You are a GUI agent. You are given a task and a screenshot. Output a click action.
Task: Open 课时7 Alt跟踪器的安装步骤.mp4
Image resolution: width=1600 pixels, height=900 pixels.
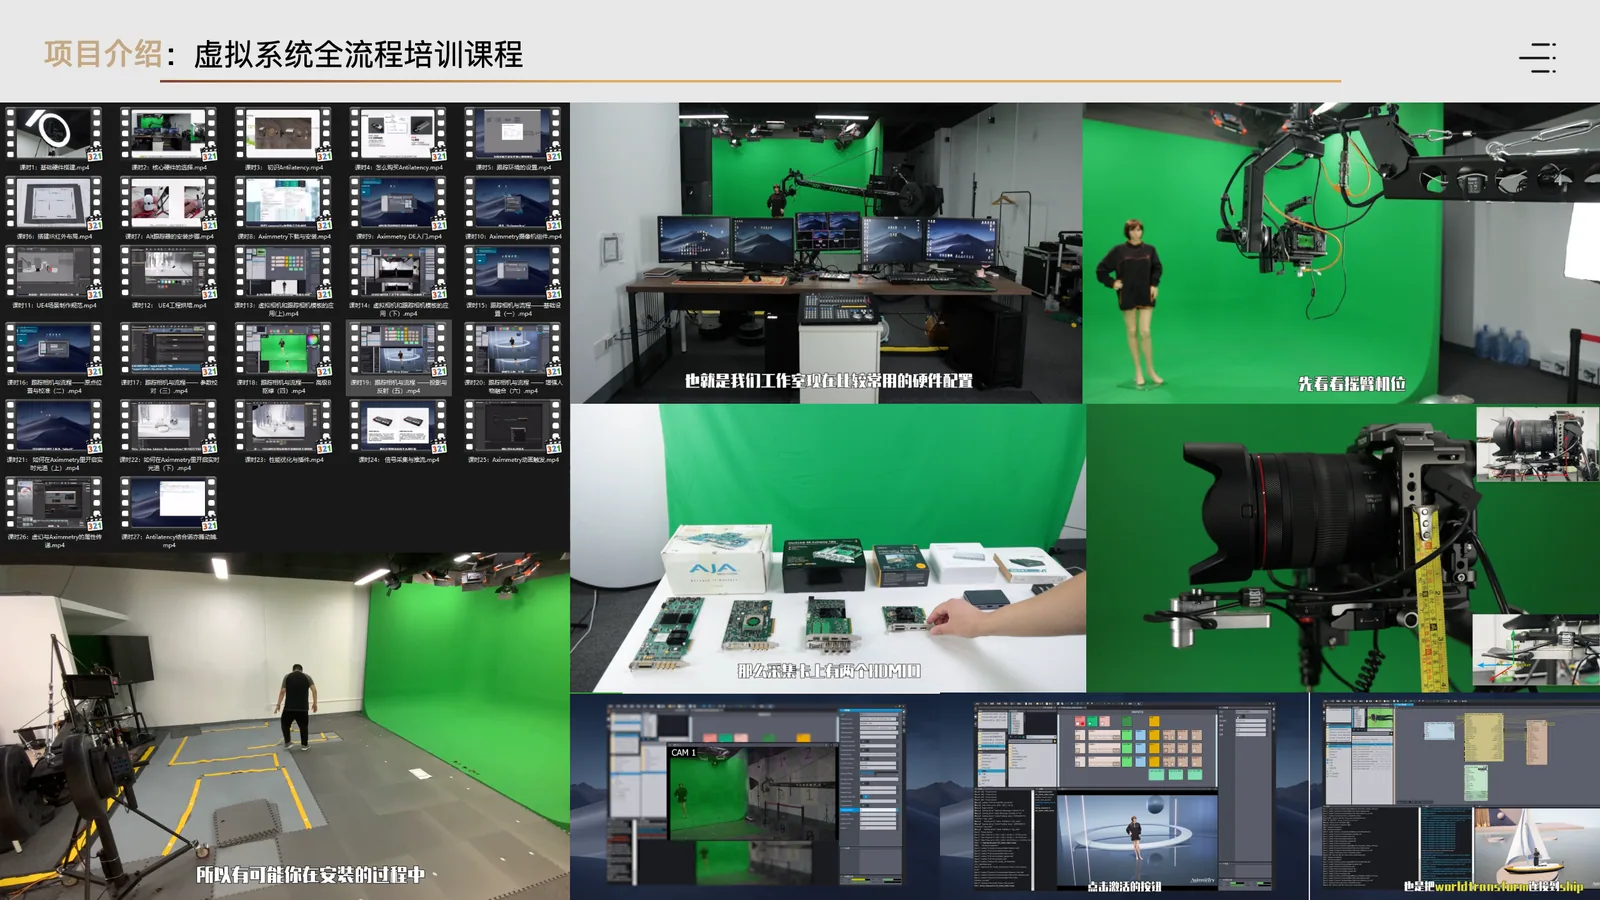click(169, 204)
